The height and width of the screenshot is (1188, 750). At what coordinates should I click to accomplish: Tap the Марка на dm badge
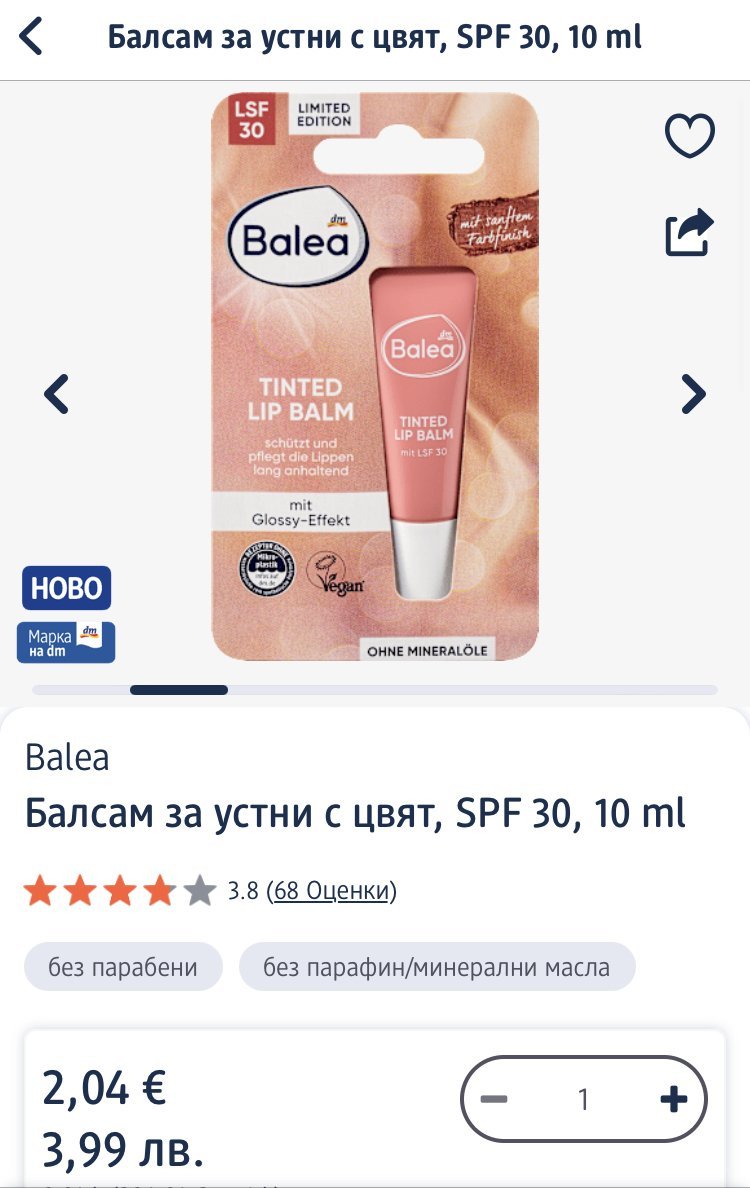tap(66, 642)
